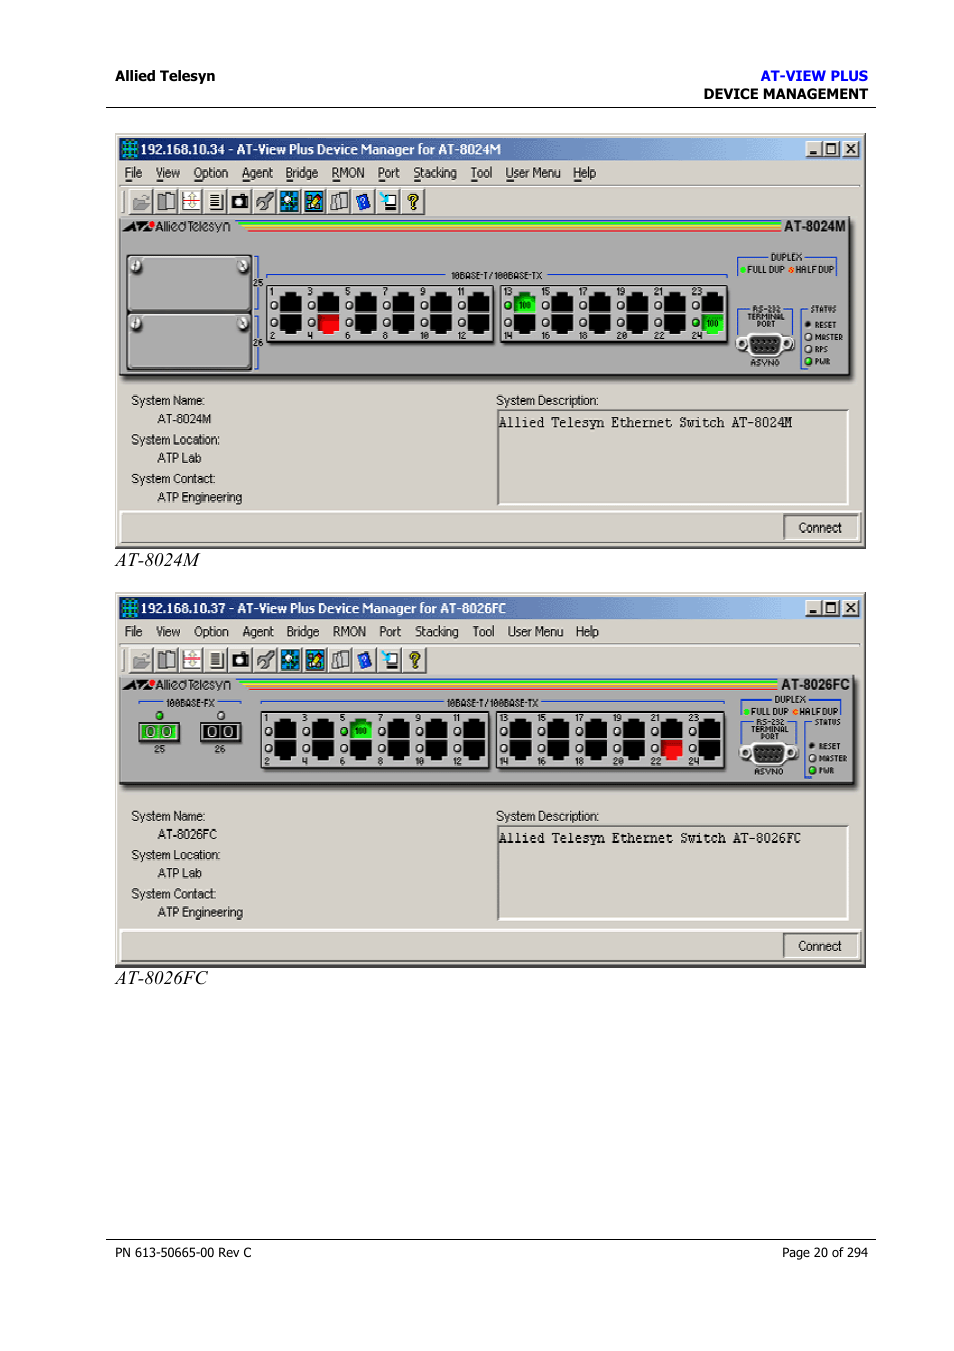Open the Stacking menu in AT-8024M window
Screen dimensions: 954x1351
point(435,173)
